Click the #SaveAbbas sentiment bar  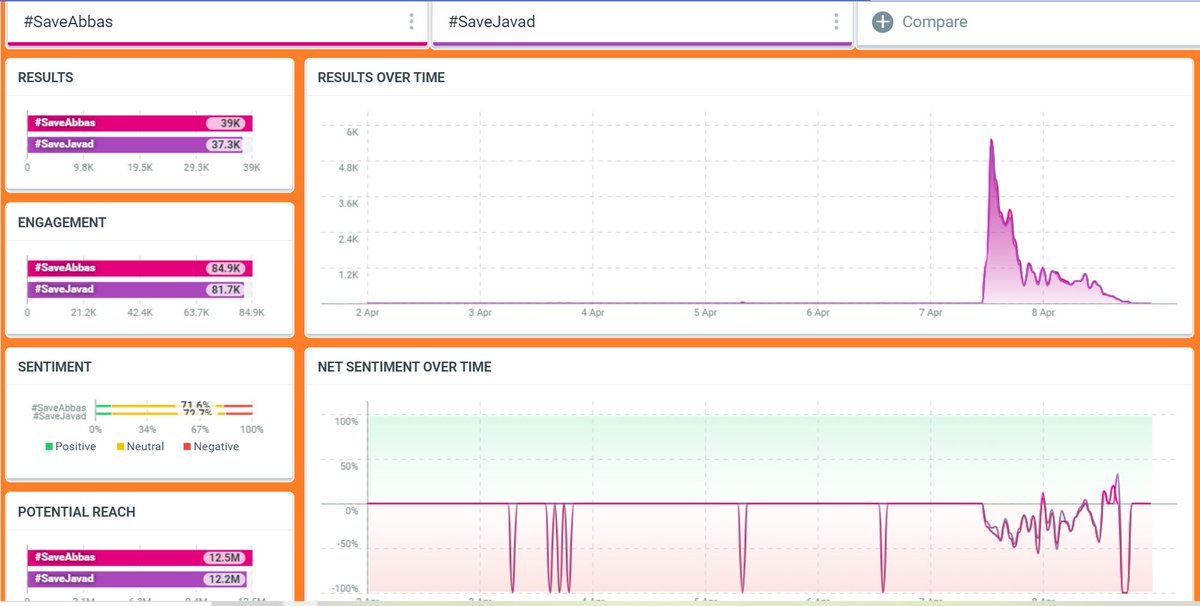[x=174, y=406]
